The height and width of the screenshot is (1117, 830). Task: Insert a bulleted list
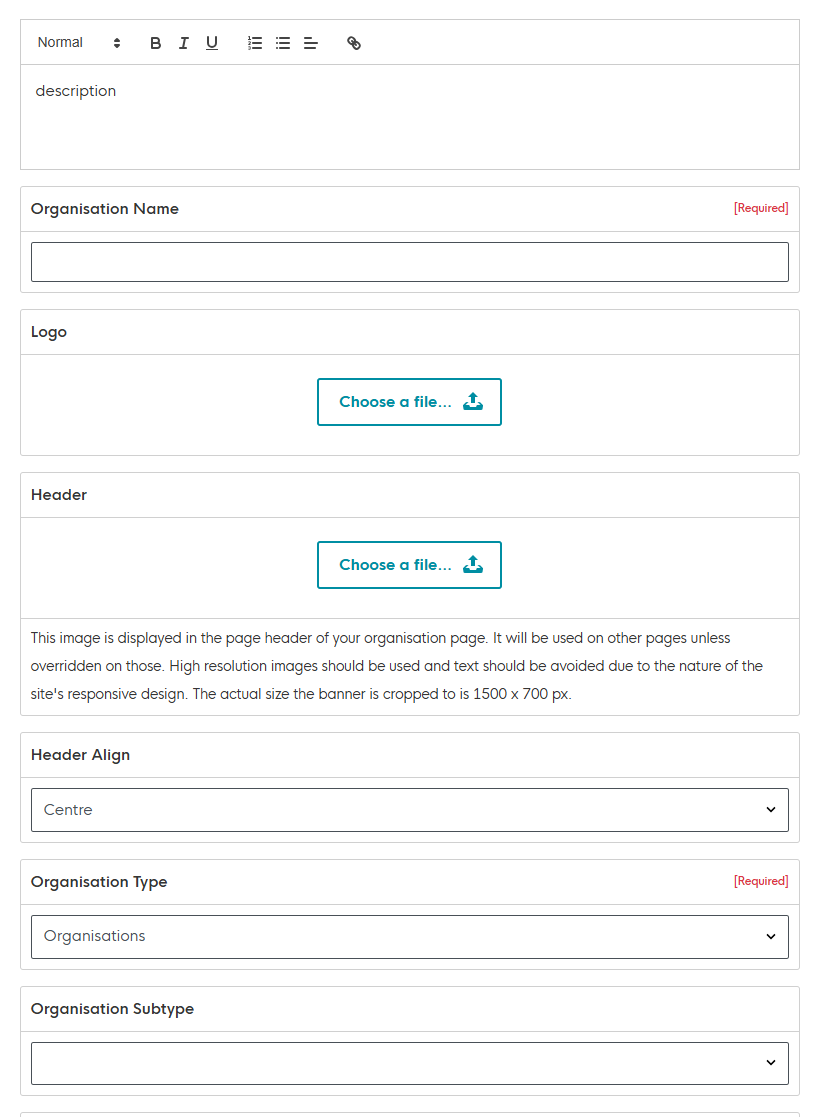point(283,43)
